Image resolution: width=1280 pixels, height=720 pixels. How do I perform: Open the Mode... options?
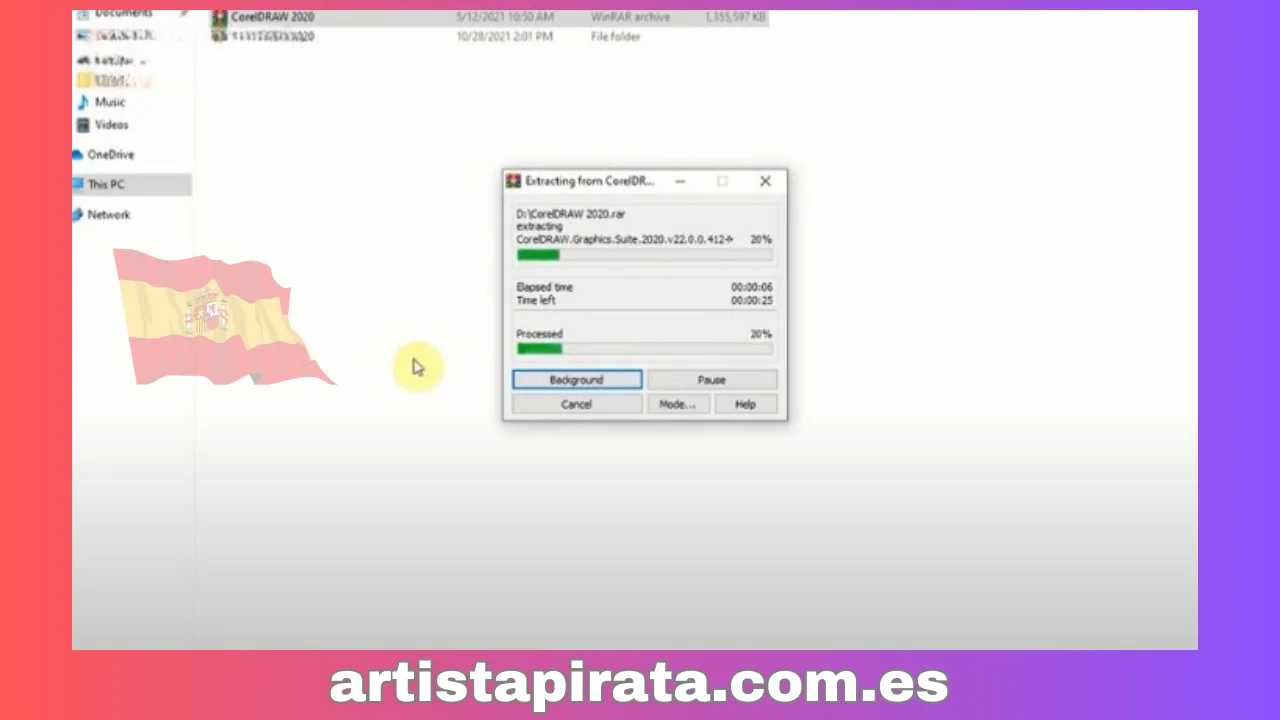677,404
